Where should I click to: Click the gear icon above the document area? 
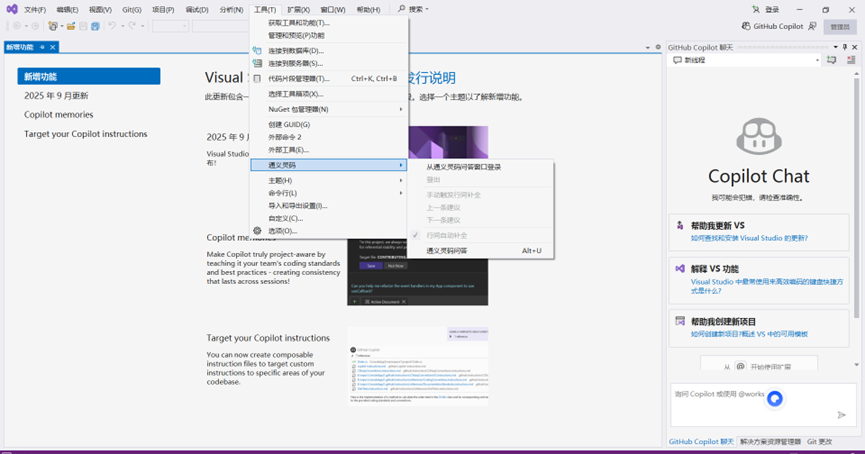pyautogui.click(x=658, y=47)
